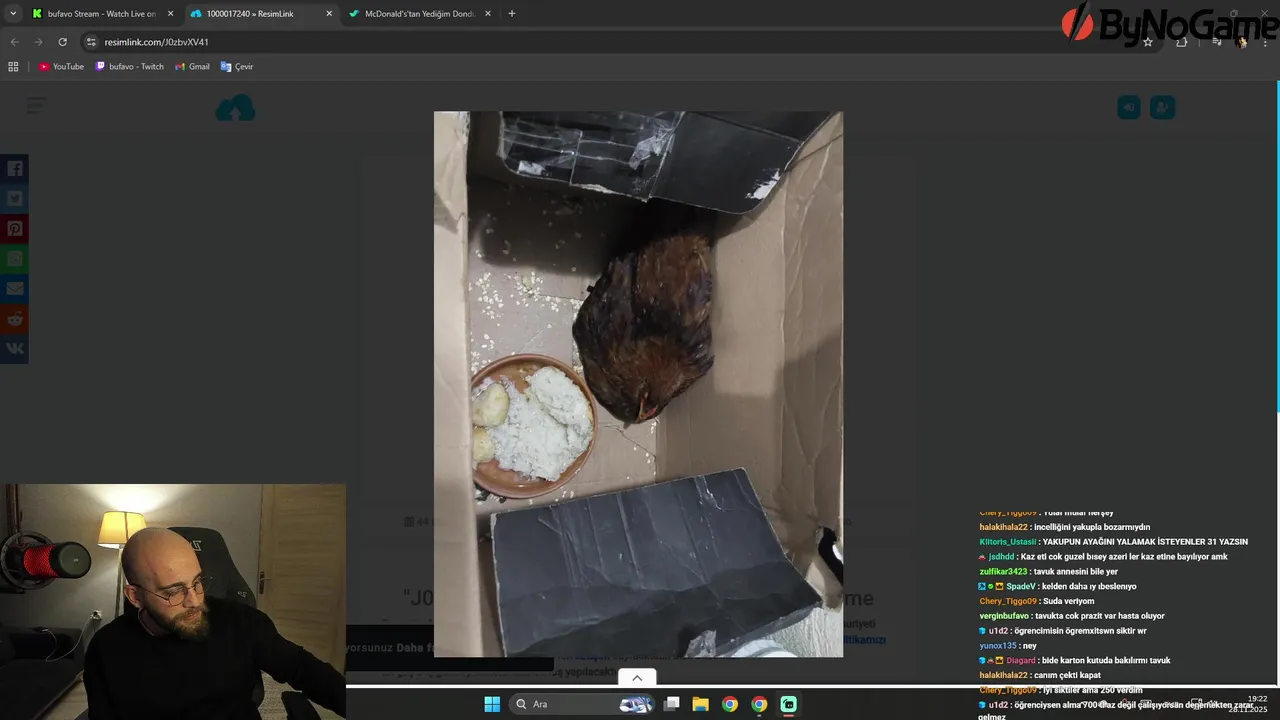Click chat username Diagard
1280x720 pixels.
pos(1021,660)
